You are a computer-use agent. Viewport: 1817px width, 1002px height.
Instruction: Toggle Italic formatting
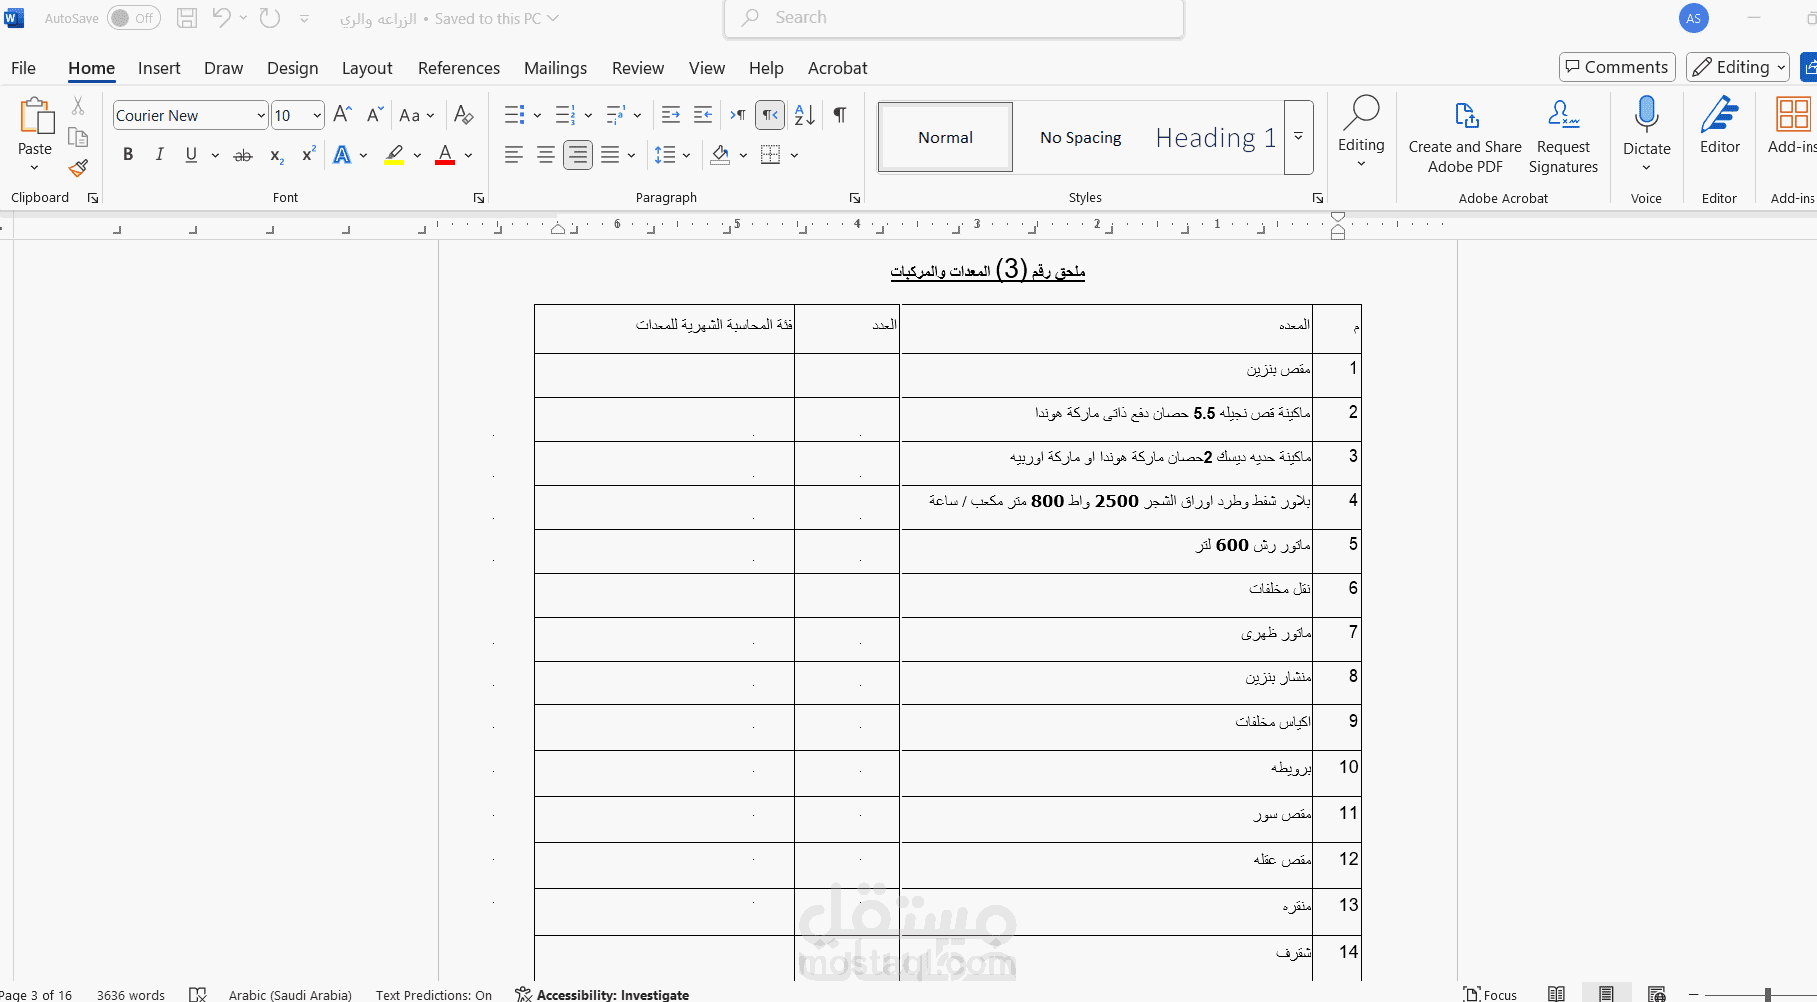tap(159, 155)
